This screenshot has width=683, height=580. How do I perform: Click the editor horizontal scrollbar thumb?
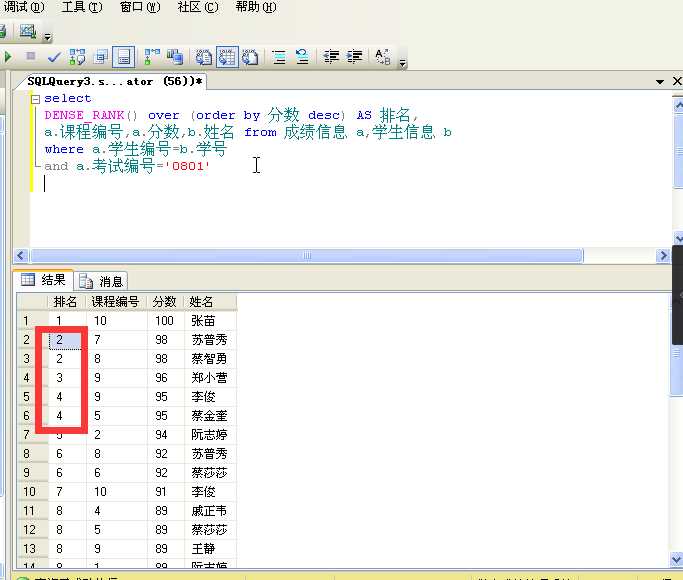[x=307, y=255]
